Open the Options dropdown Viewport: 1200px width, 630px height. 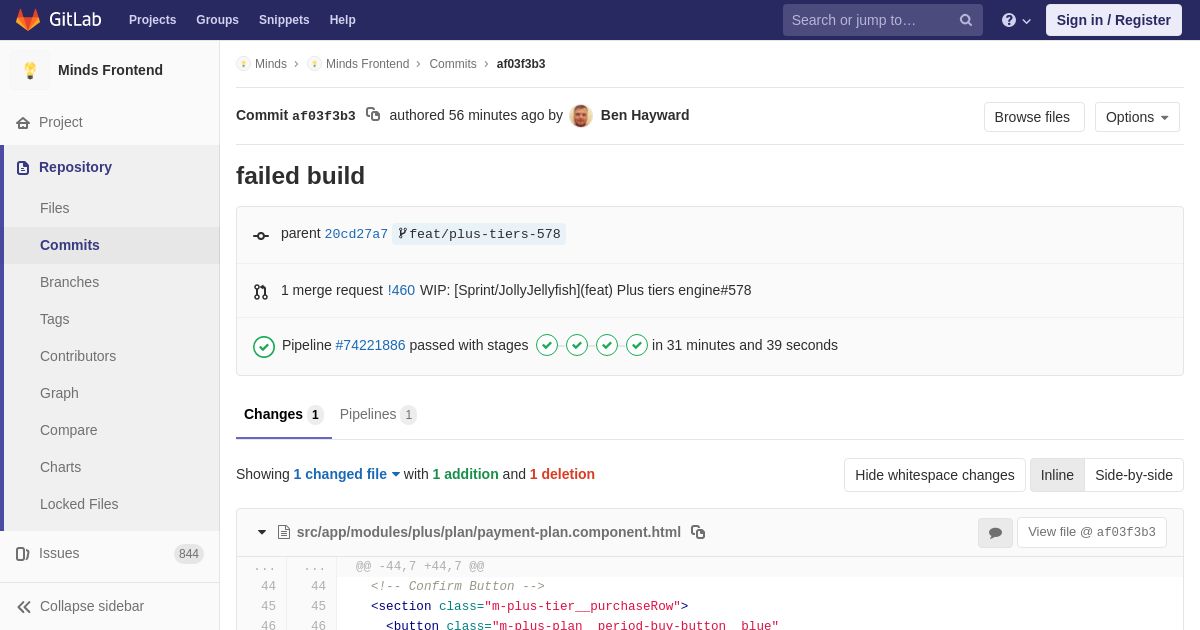tap(1137, 117)
